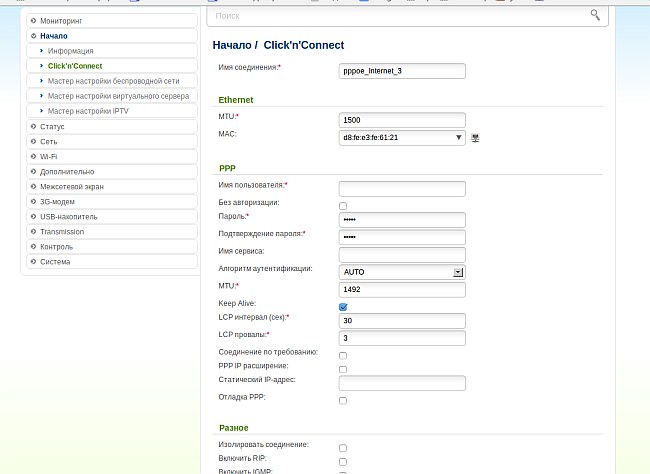Expand the Мониторинг section arrow icon

pyautogui.click(x=33, y=20)
